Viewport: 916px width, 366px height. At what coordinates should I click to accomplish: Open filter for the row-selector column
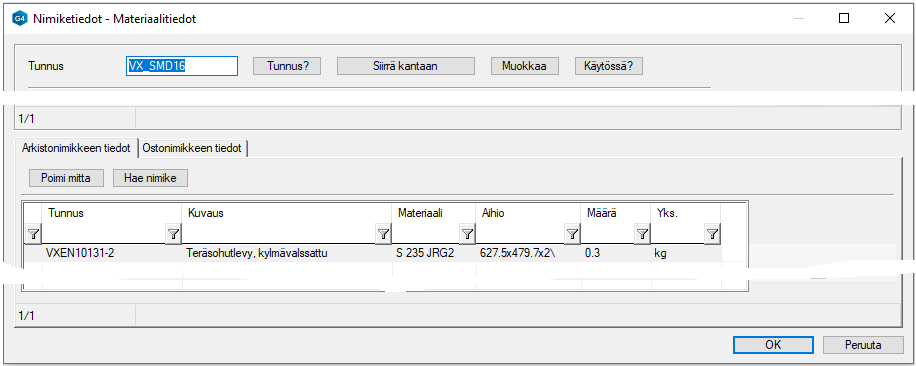click(33, 235)
